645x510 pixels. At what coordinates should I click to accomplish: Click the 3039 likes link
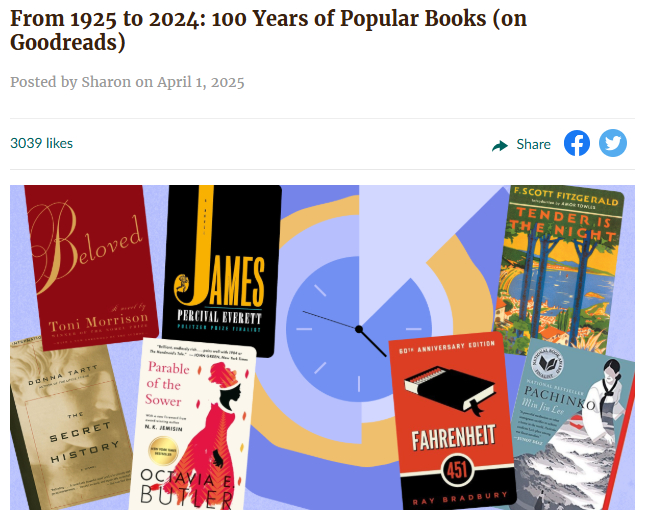[x=42, y=143]
